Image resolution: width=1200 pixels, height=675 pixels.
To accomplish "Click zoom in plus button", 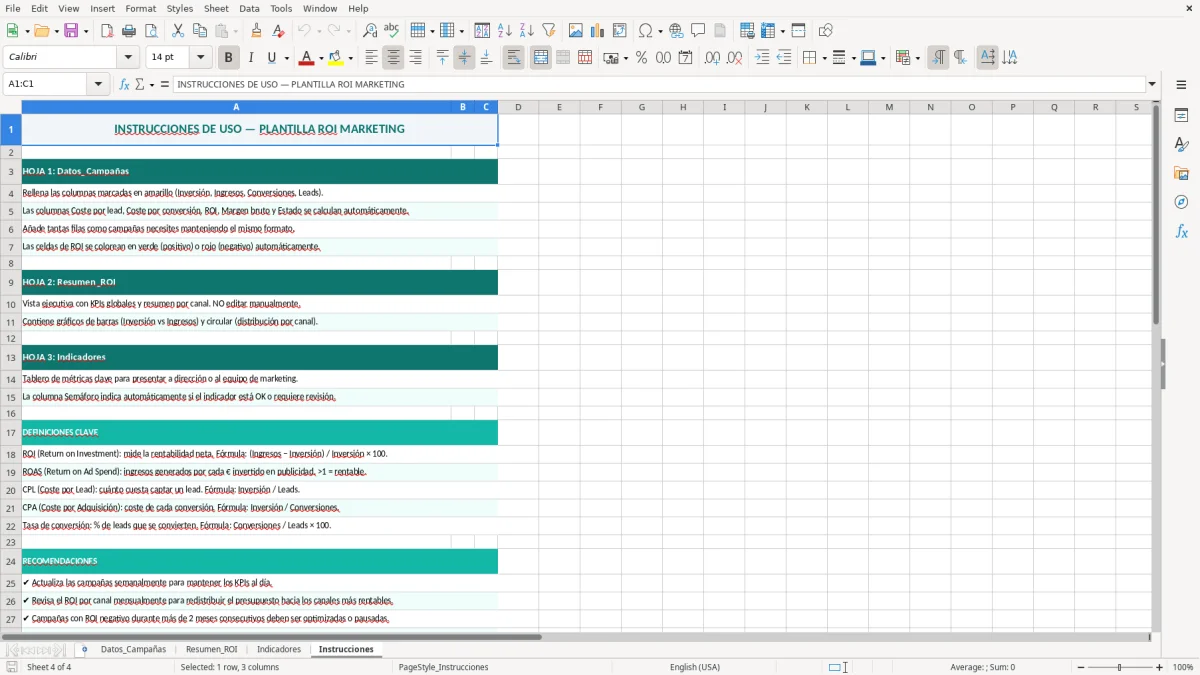I will click(1160, 667).
